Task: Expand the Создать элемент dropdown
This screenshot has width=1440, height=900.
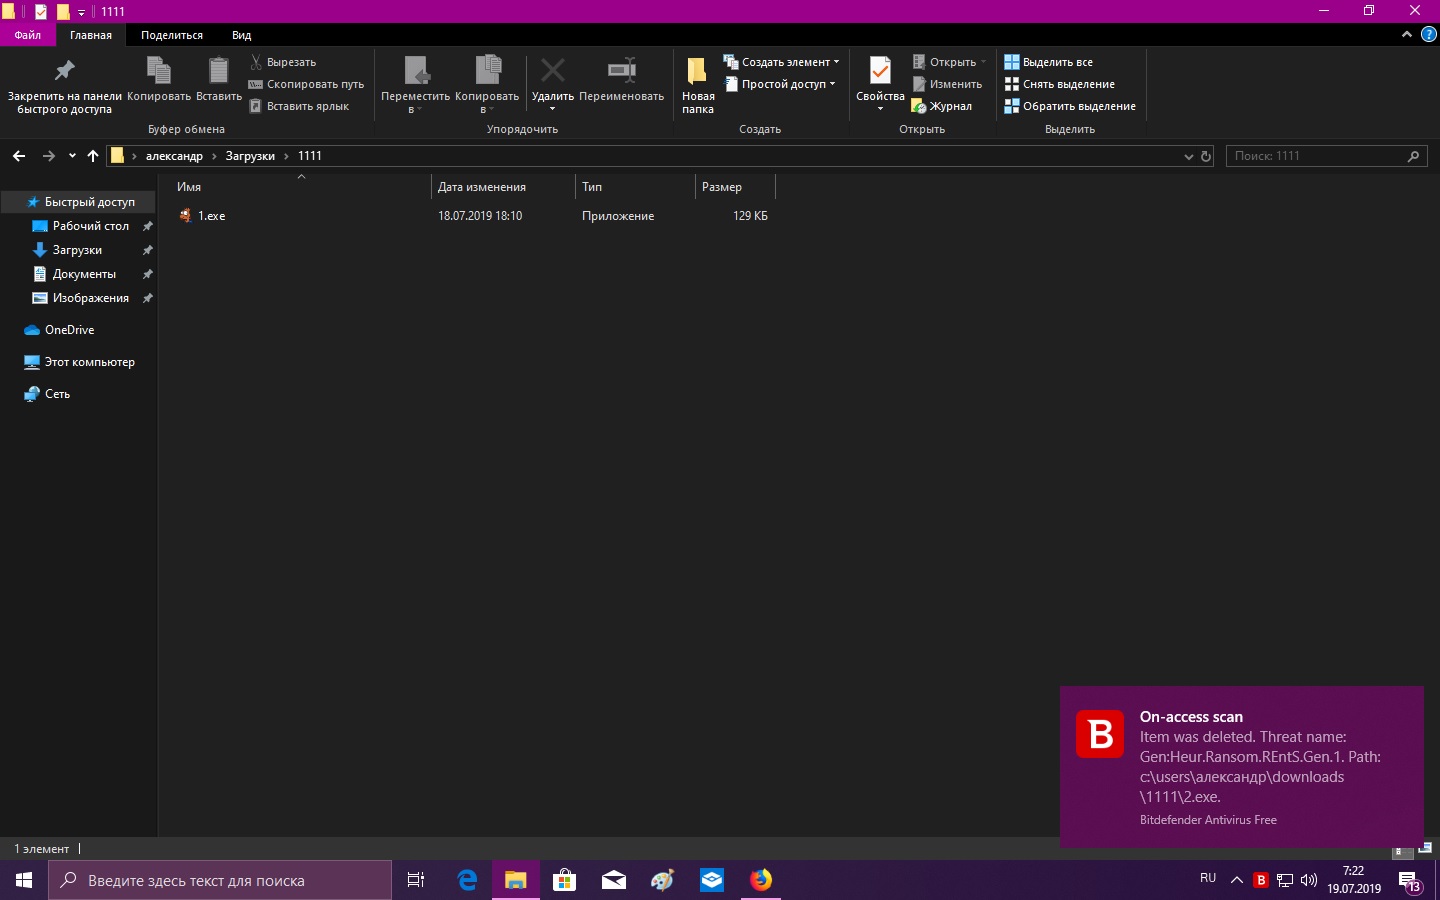Action: point(782,62)
